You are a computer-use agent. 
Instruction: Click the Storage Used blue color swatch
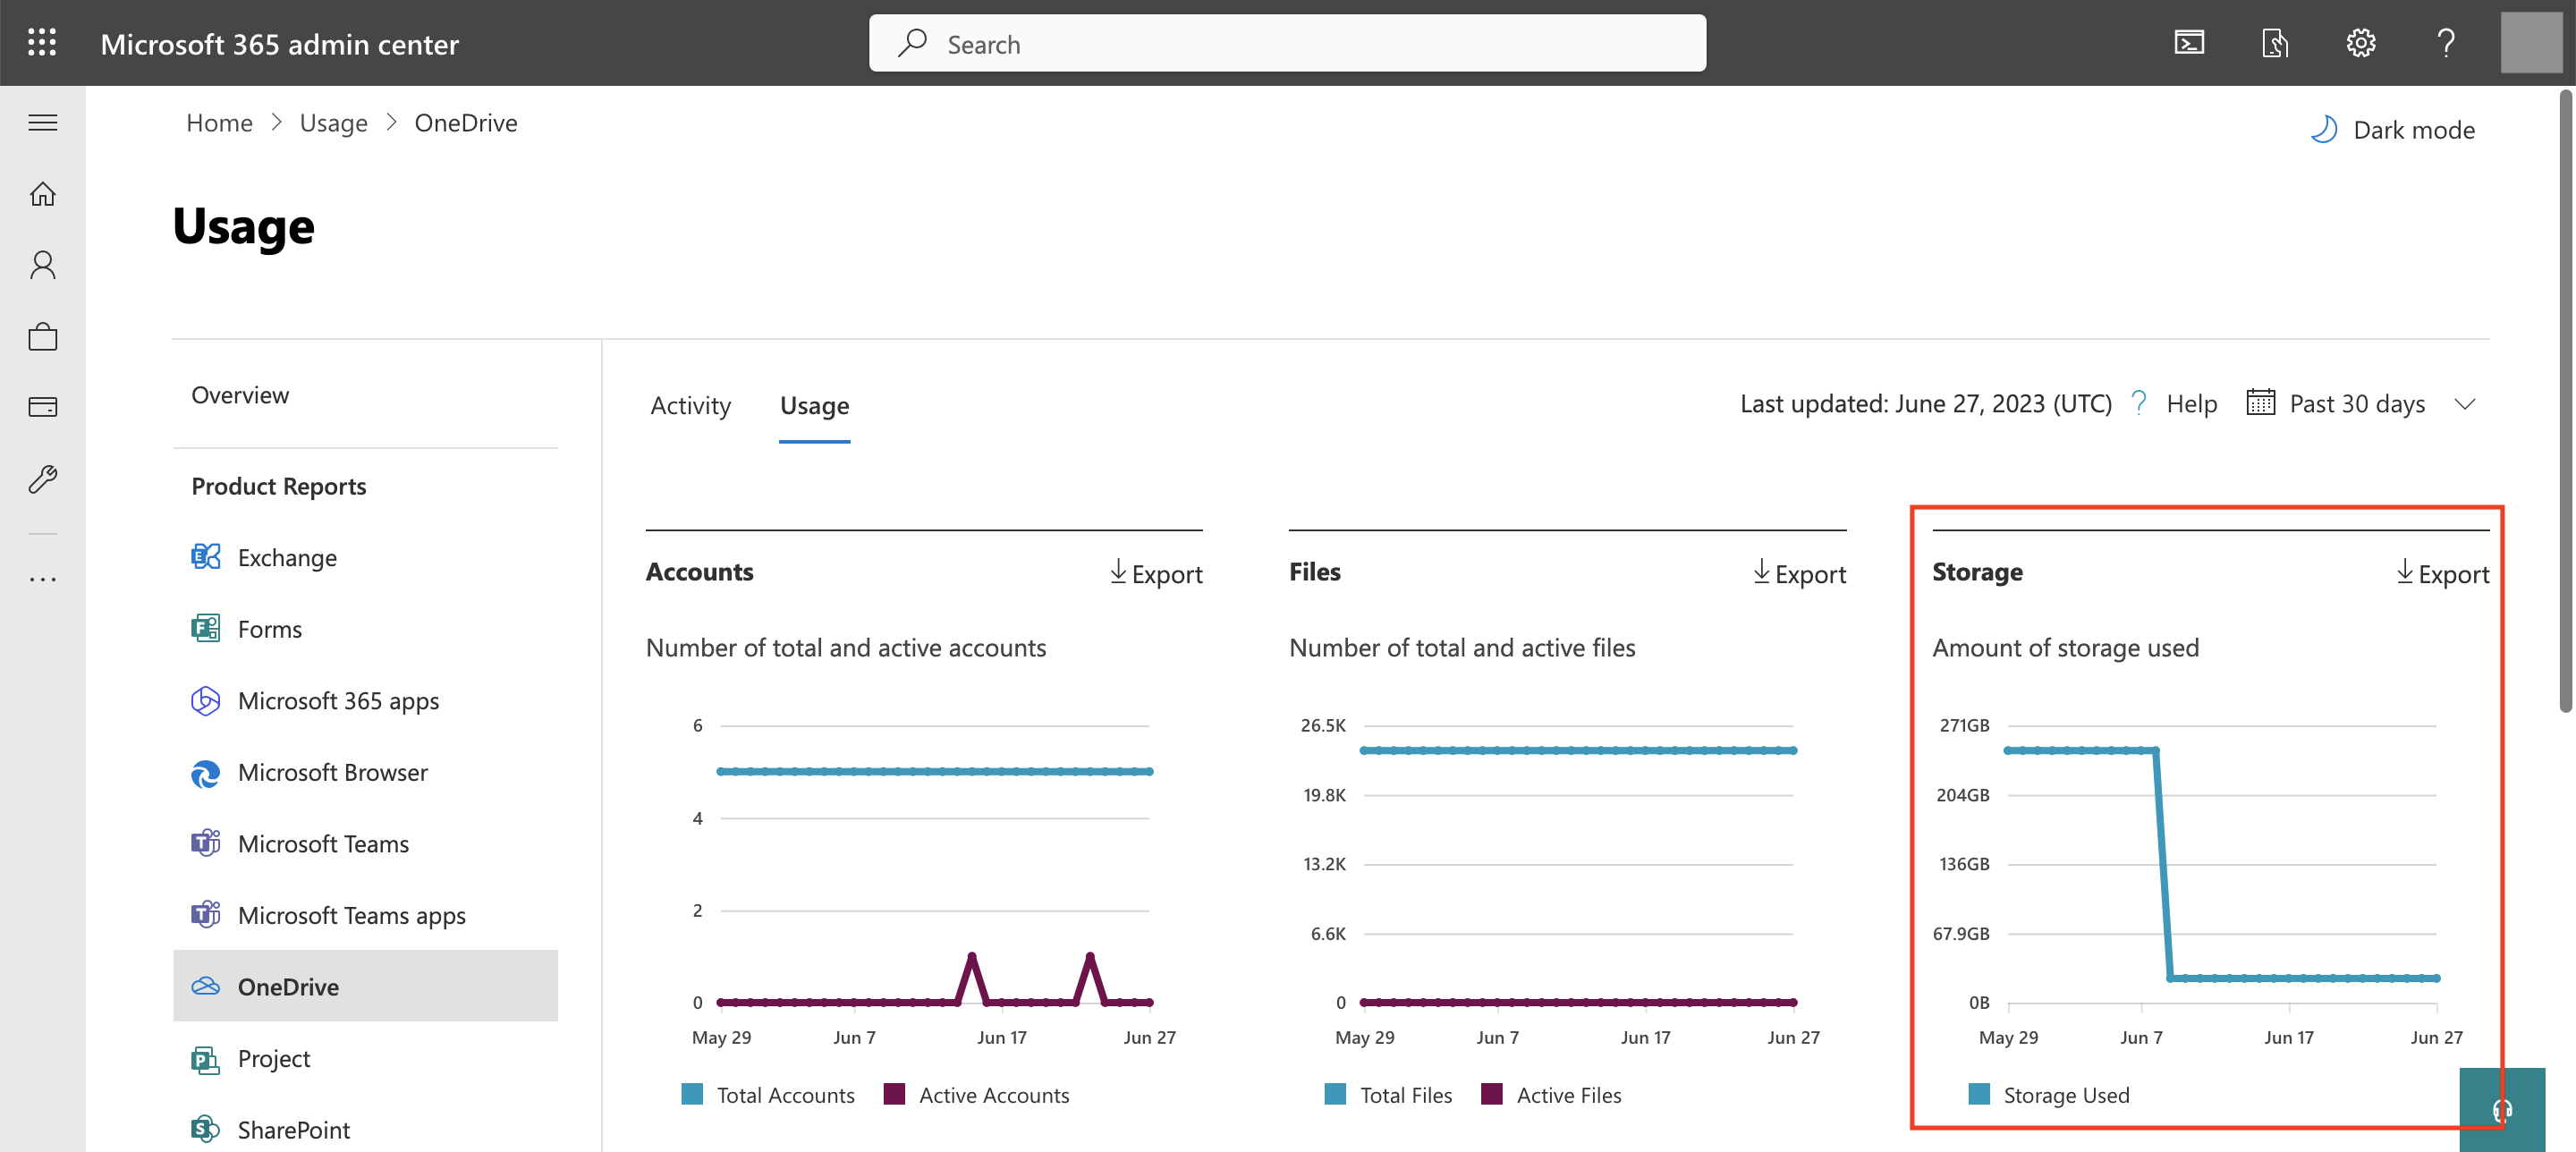click(x=1979, y=1093)
